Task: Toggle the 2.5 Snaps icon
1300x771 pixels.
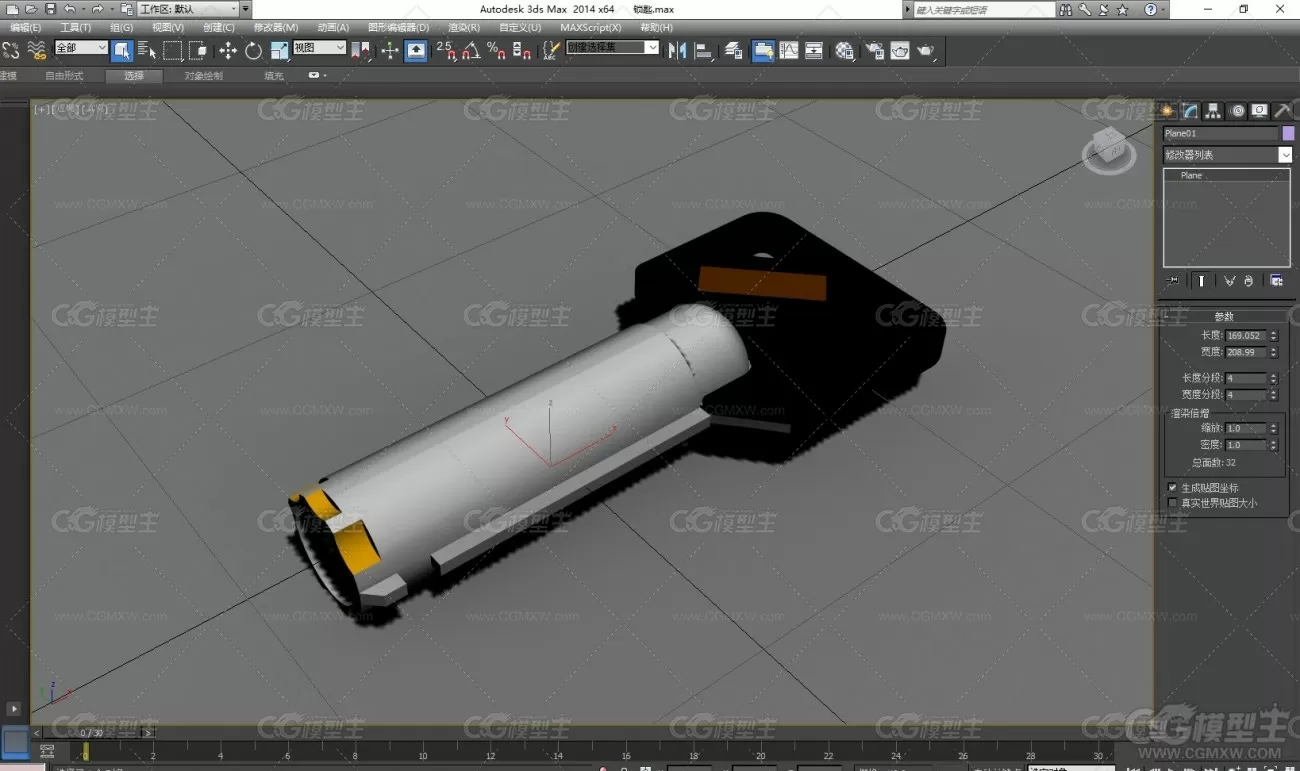Action: pos(446,50)
